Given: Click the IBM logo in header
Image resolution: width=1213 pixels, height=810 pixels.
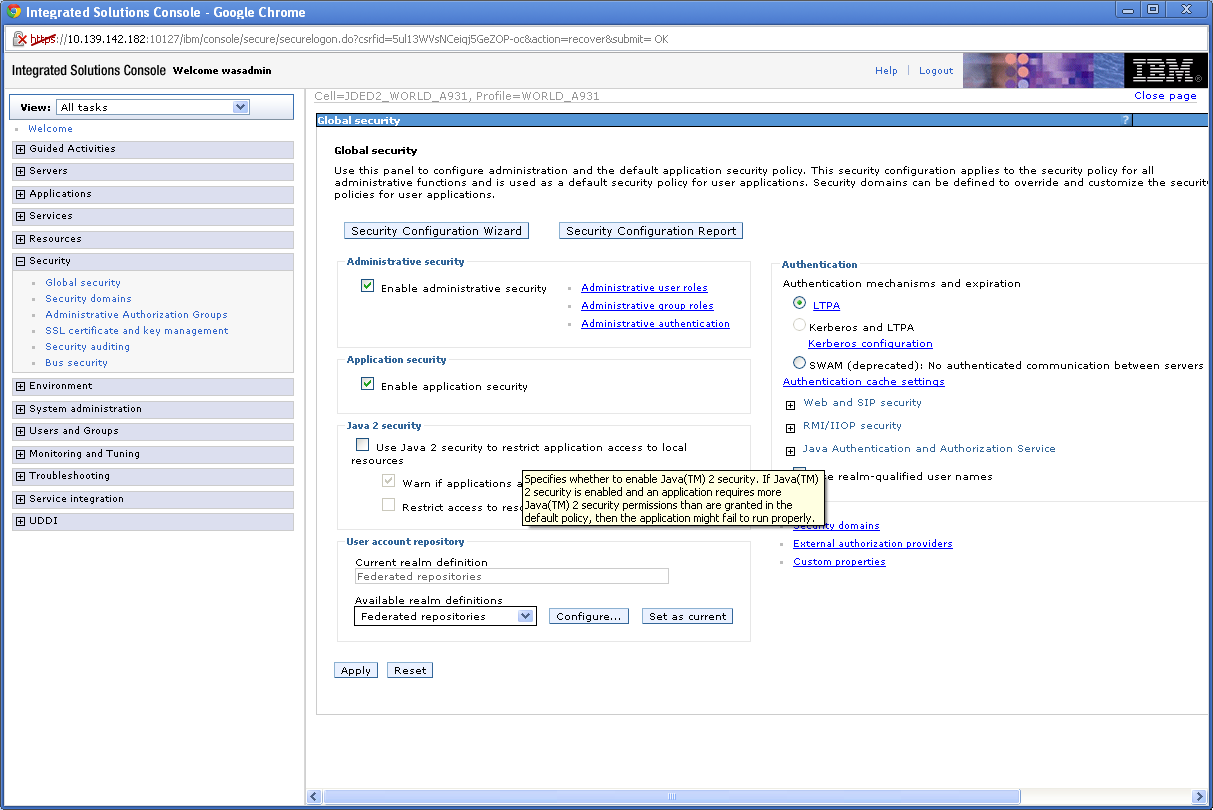Looking at the screenshot, I should pos(1164,71).
